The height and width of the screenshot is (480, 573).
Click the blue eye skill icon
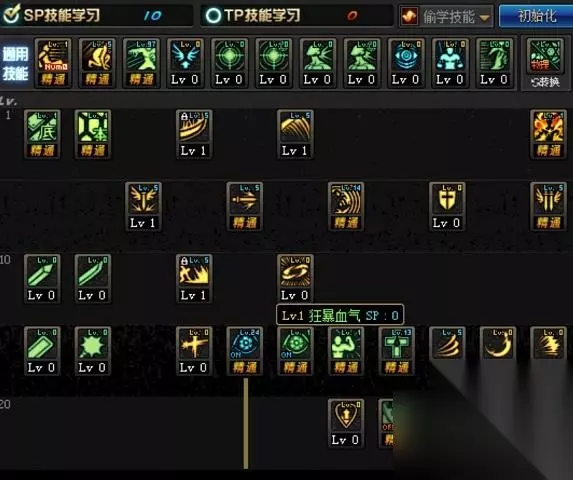click(x=406, y=64)
